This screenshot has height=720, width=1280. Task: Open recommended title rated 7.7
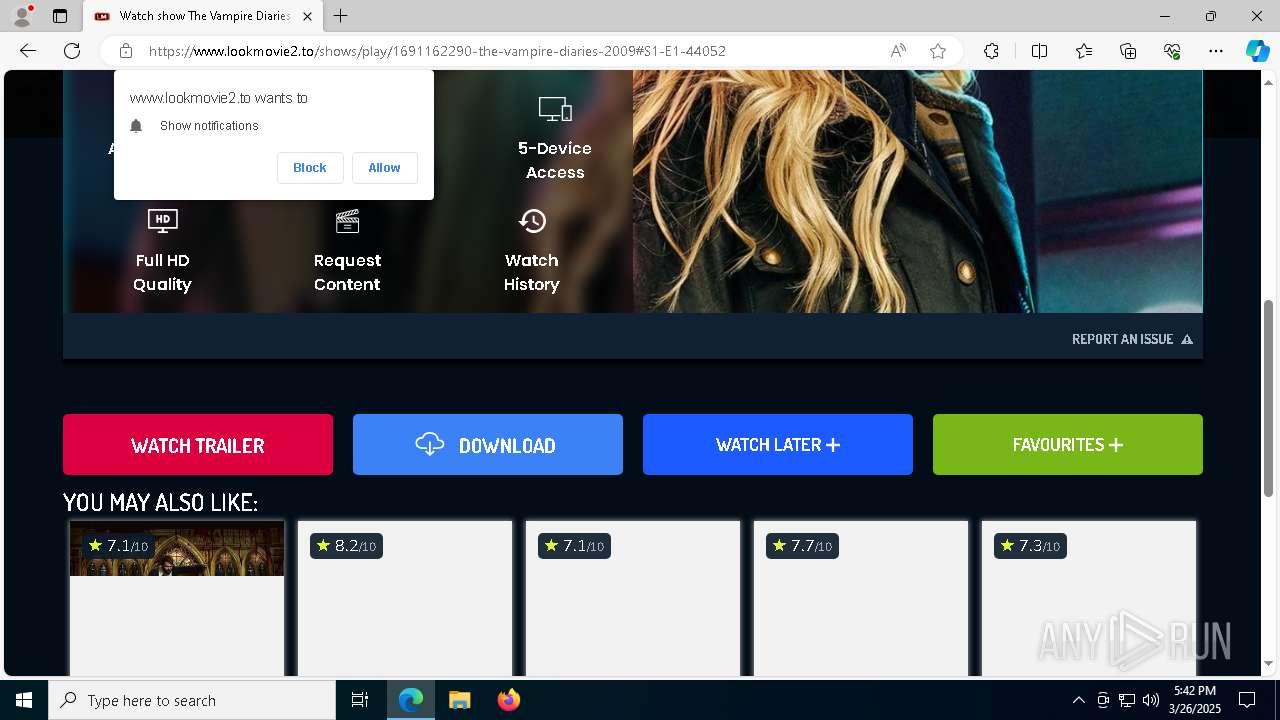point(861,598)
